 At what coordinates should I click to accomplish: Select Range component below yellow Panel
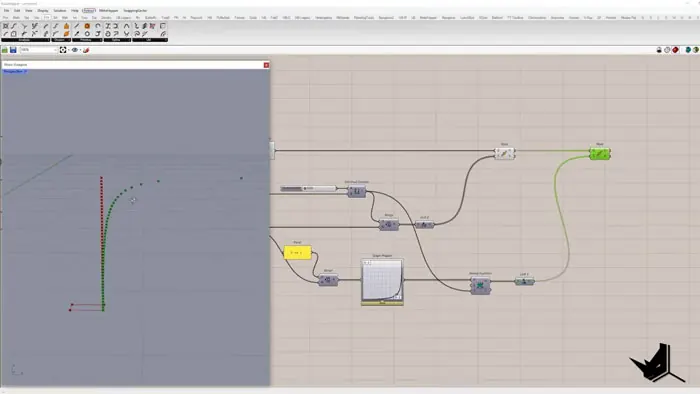click(x=328, y=280)
